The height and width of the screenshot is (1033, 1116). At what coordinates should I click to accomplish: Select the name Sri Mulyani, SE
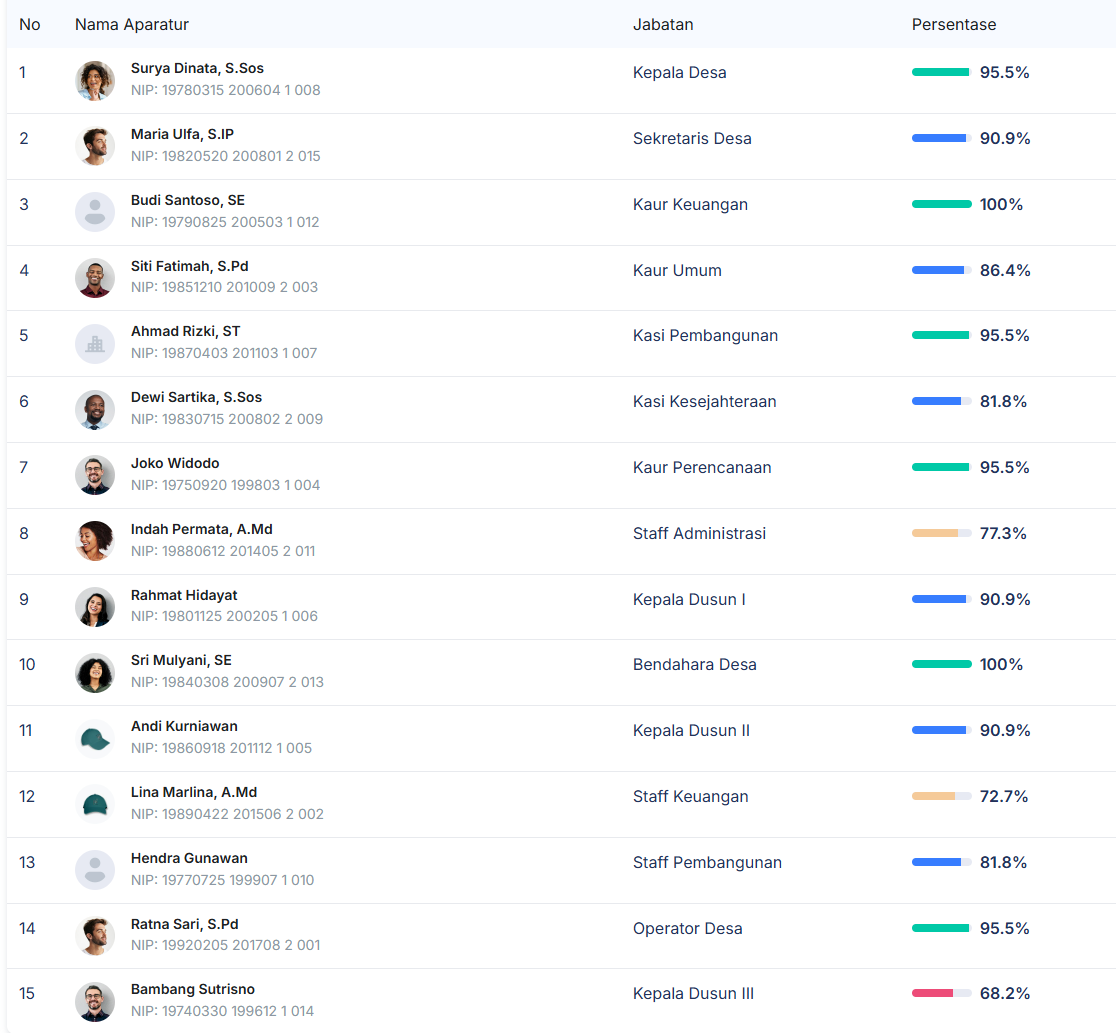coord(181,660)
